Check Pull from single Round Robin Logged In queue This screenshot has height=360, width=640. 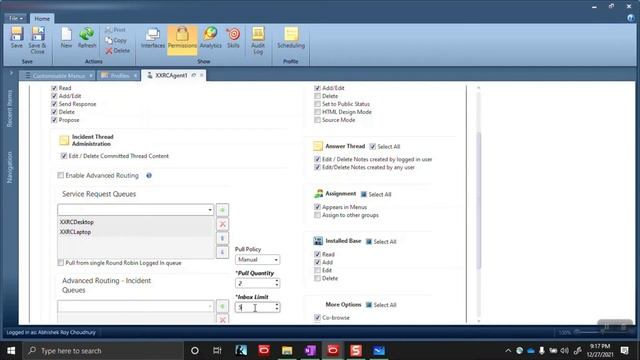click(60, 263)
